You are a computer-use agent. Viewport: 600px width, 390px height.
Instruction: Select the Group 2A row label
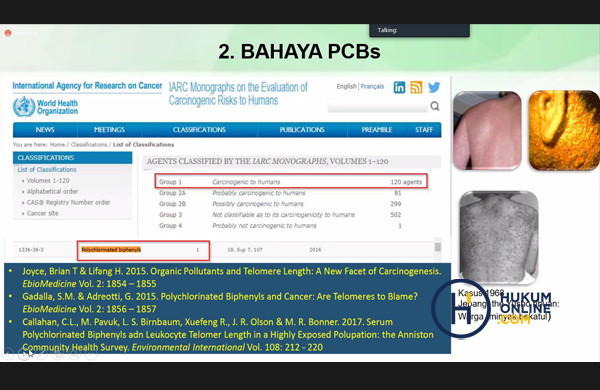click(x=172, y=193)
